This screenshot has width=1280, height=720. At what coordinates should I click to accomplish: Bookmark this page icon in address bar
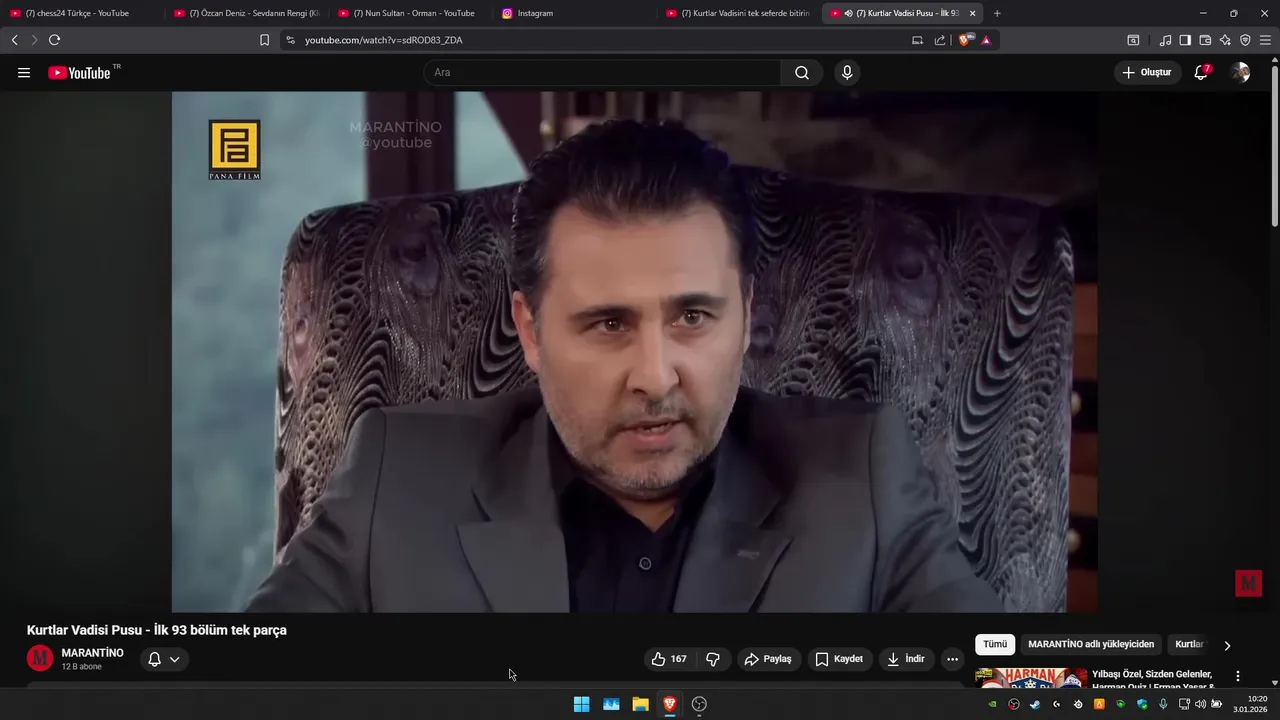coord(264,40)
